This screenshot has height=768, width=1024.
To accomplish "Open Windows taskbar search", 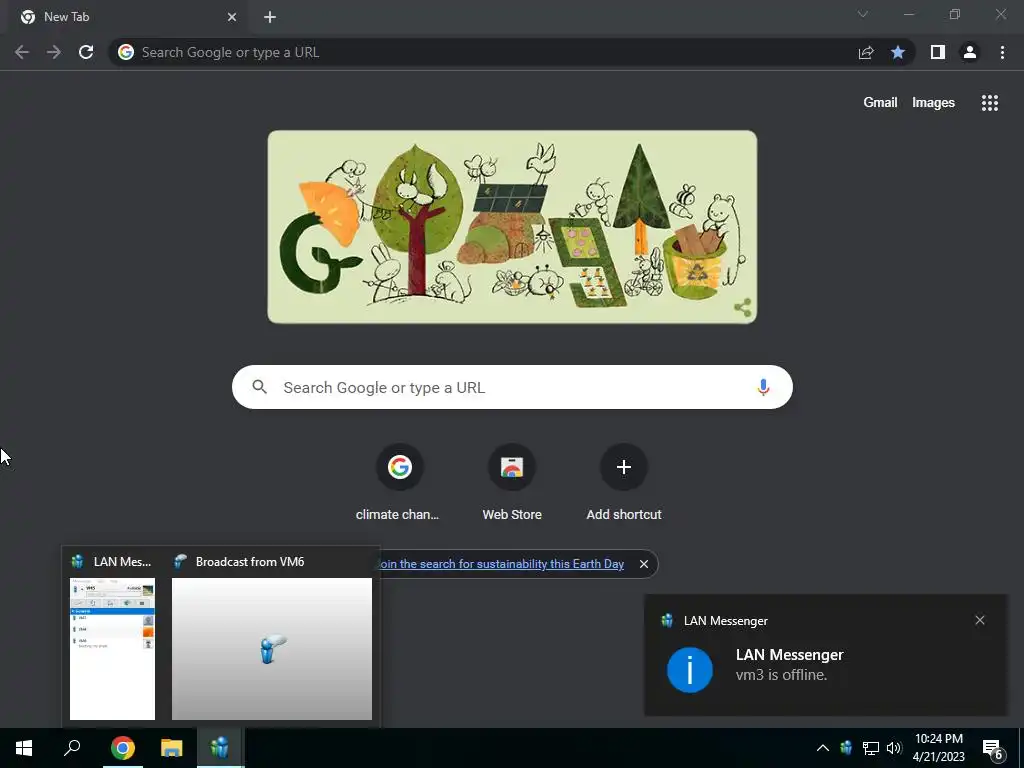I will point(72,748).
